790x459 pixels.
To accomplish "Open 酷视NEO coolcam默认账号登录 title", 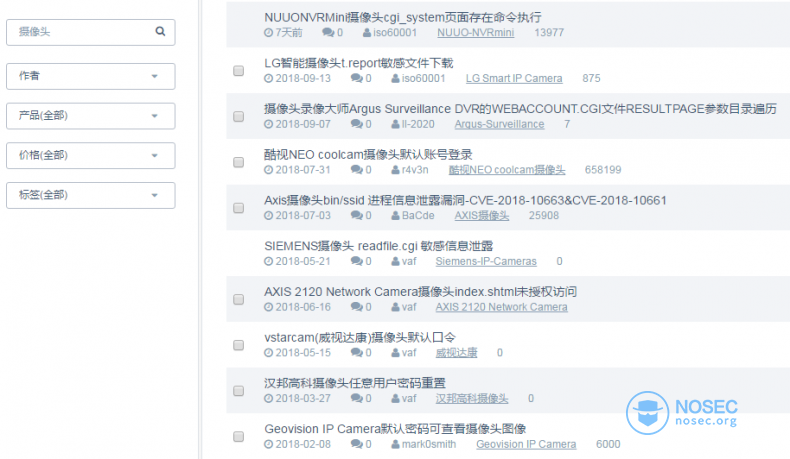I will (368, 155).
